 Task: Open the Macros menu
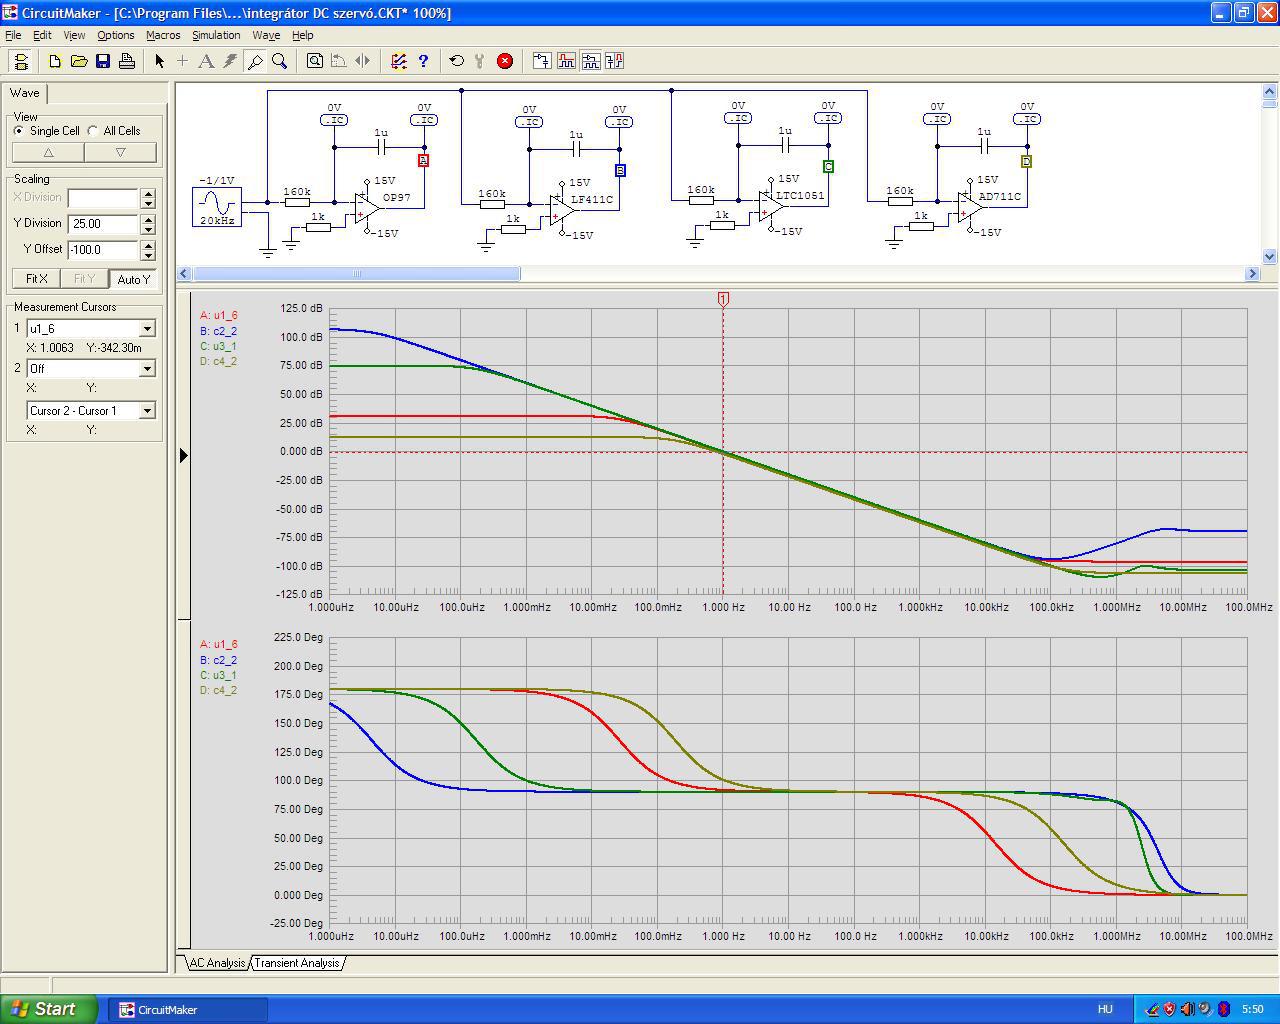tap(163, 35)
